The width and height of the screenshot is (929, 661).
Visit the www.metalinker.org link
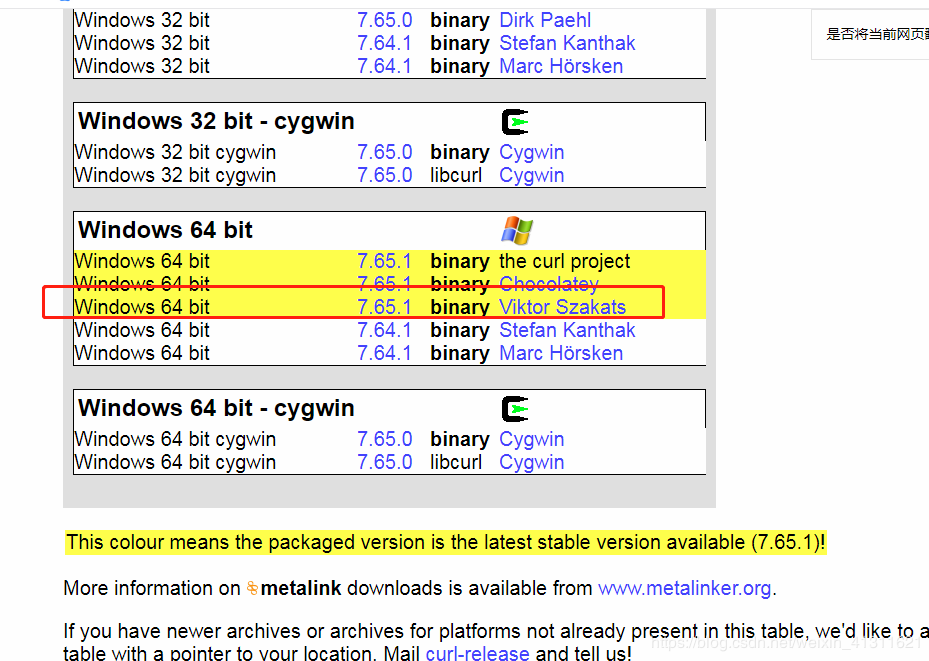pyautogui.click(x=684, y=589)
